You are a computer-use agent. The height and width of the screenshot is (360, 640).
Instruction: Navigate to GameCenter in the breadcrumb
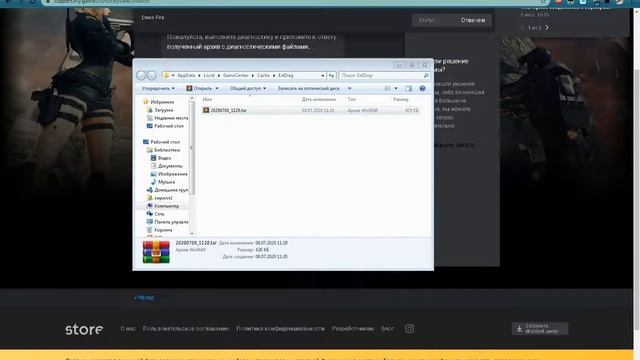(236, 76)
